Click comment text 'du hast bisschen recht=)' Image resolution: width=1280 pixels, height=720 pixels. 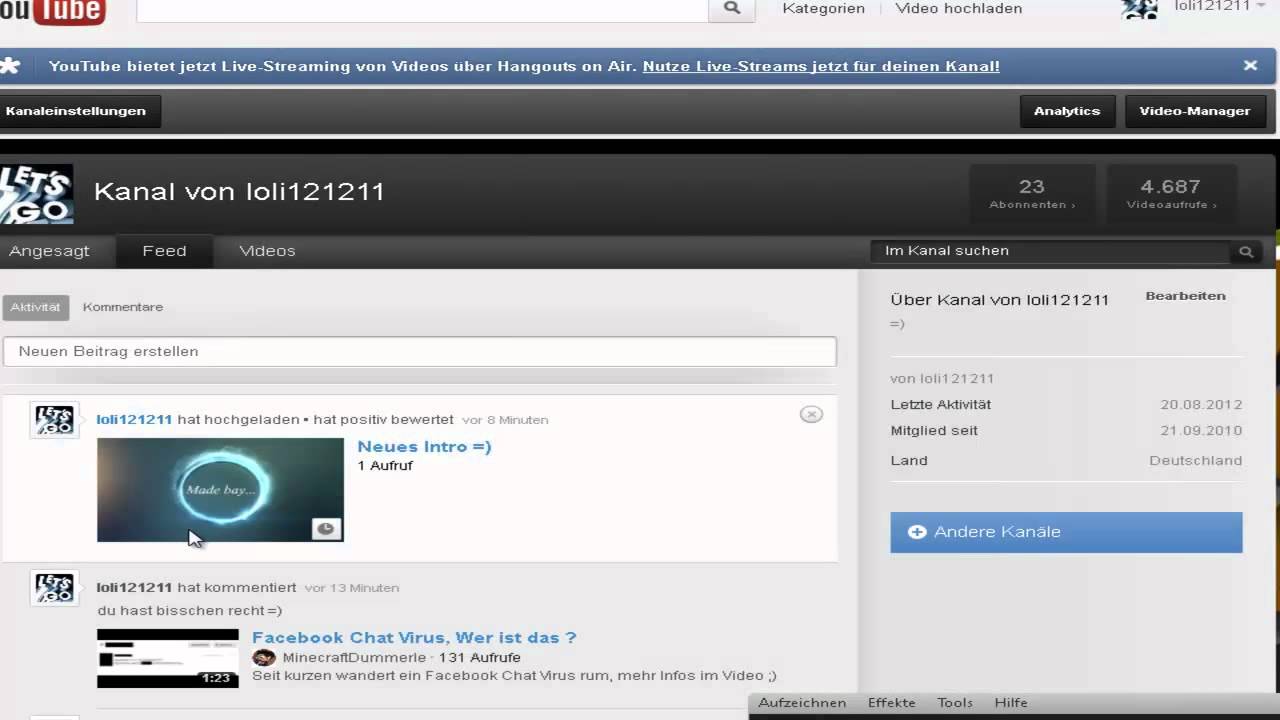190,611
